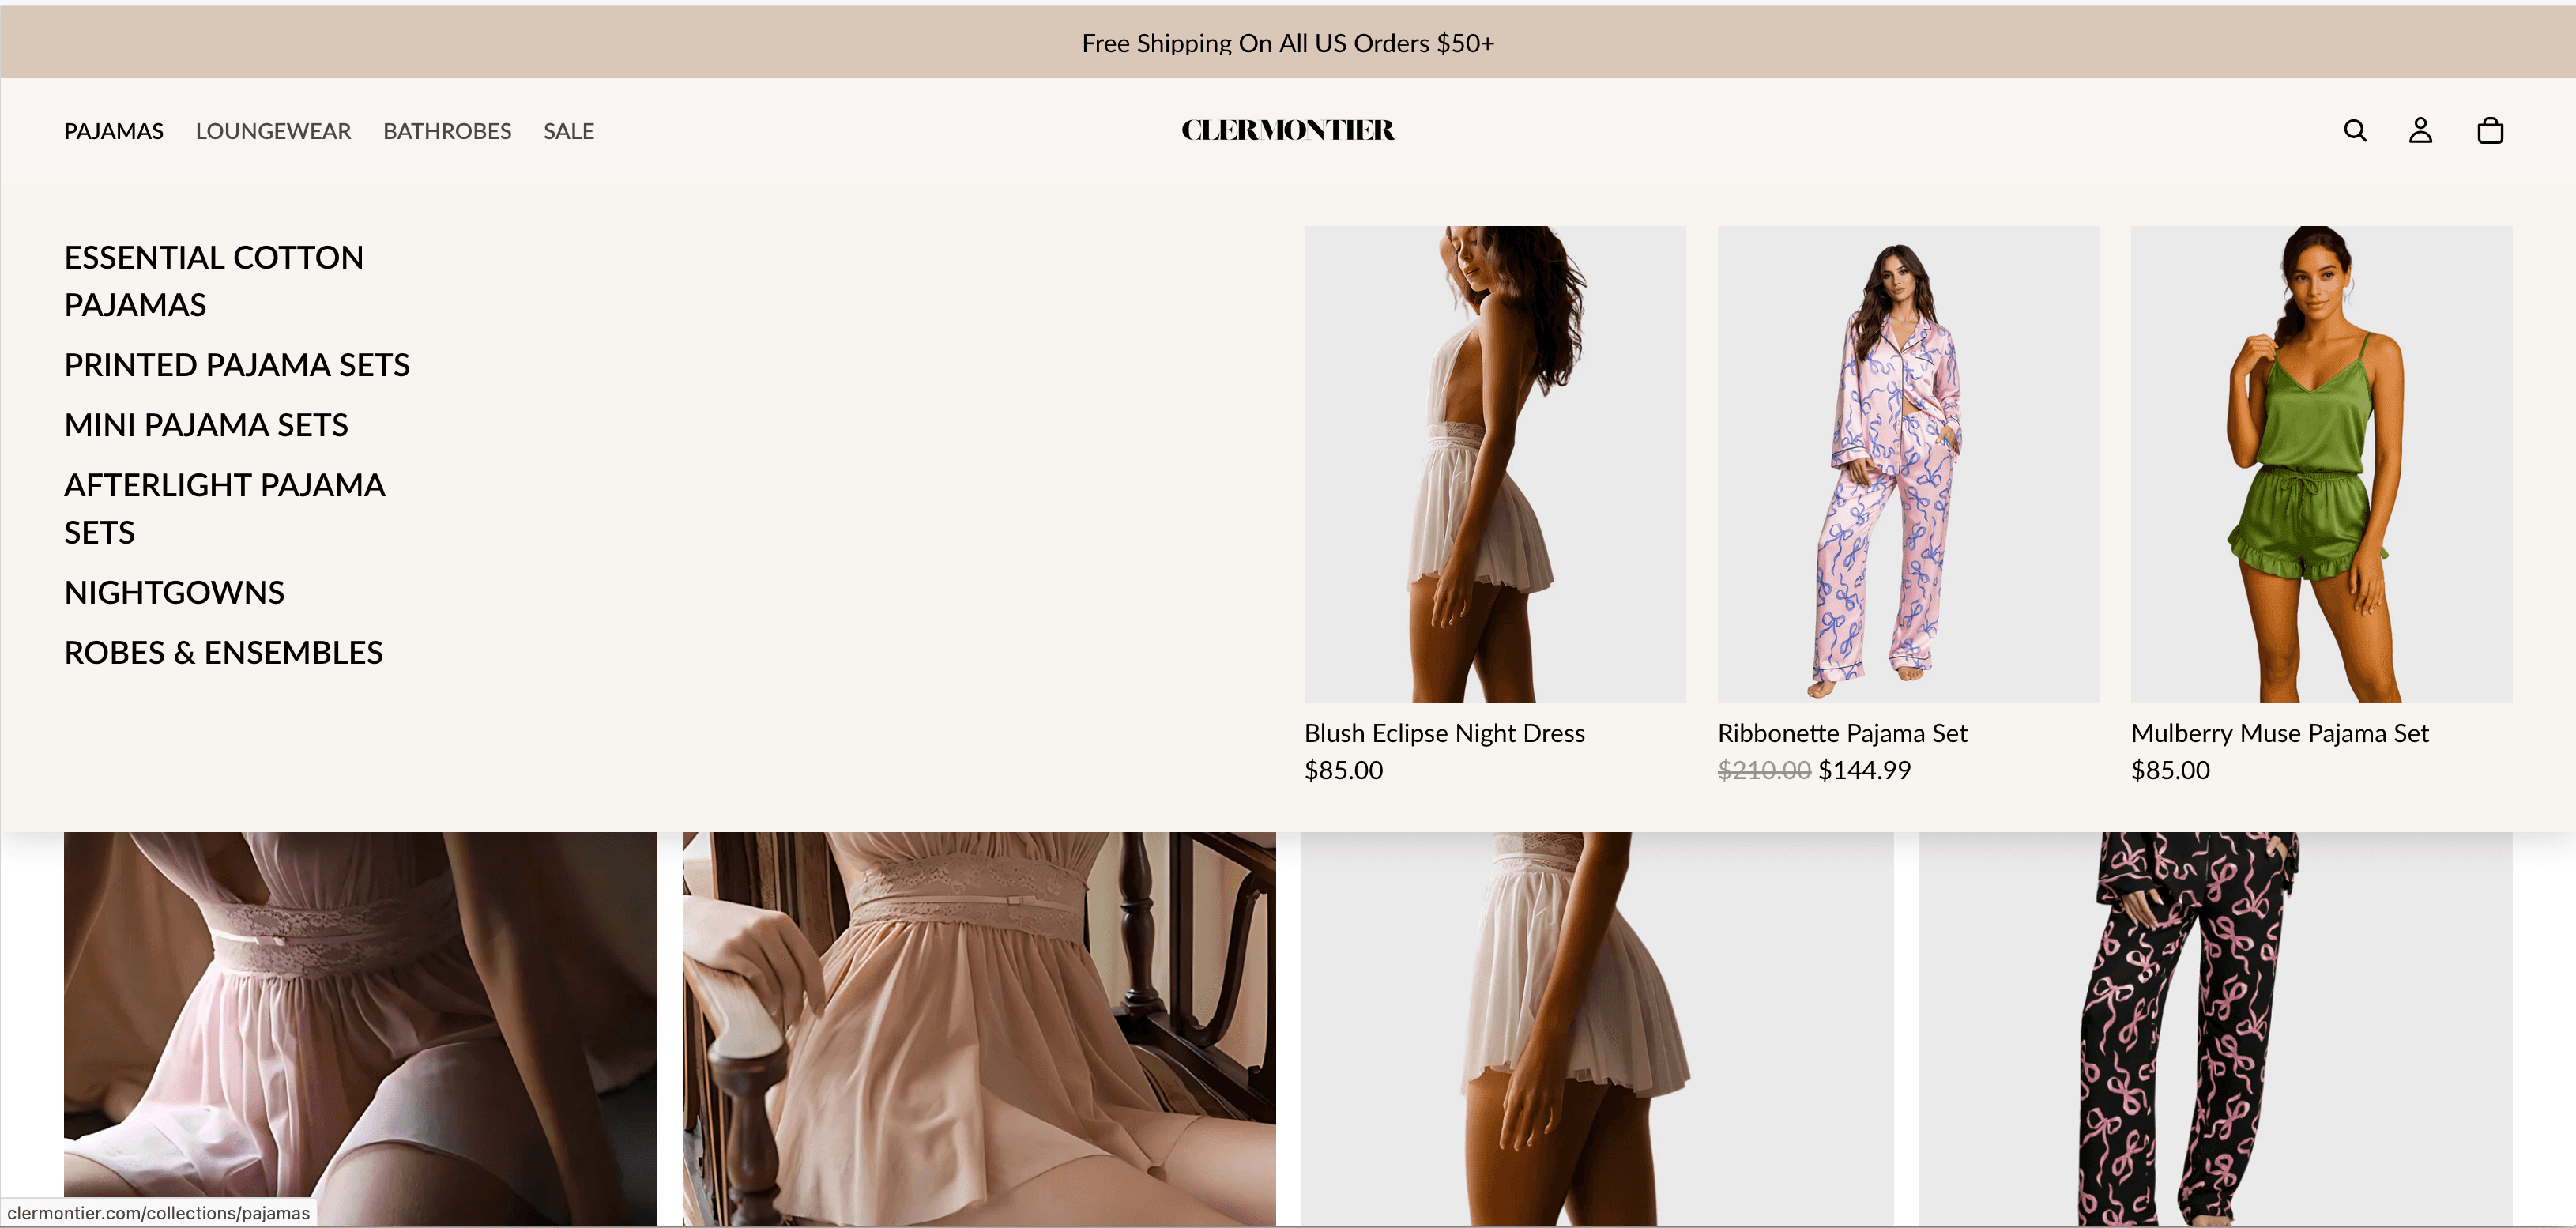Go to Printed Pajama Sets
The image size is (2576, 1228).
click(236, 365)
